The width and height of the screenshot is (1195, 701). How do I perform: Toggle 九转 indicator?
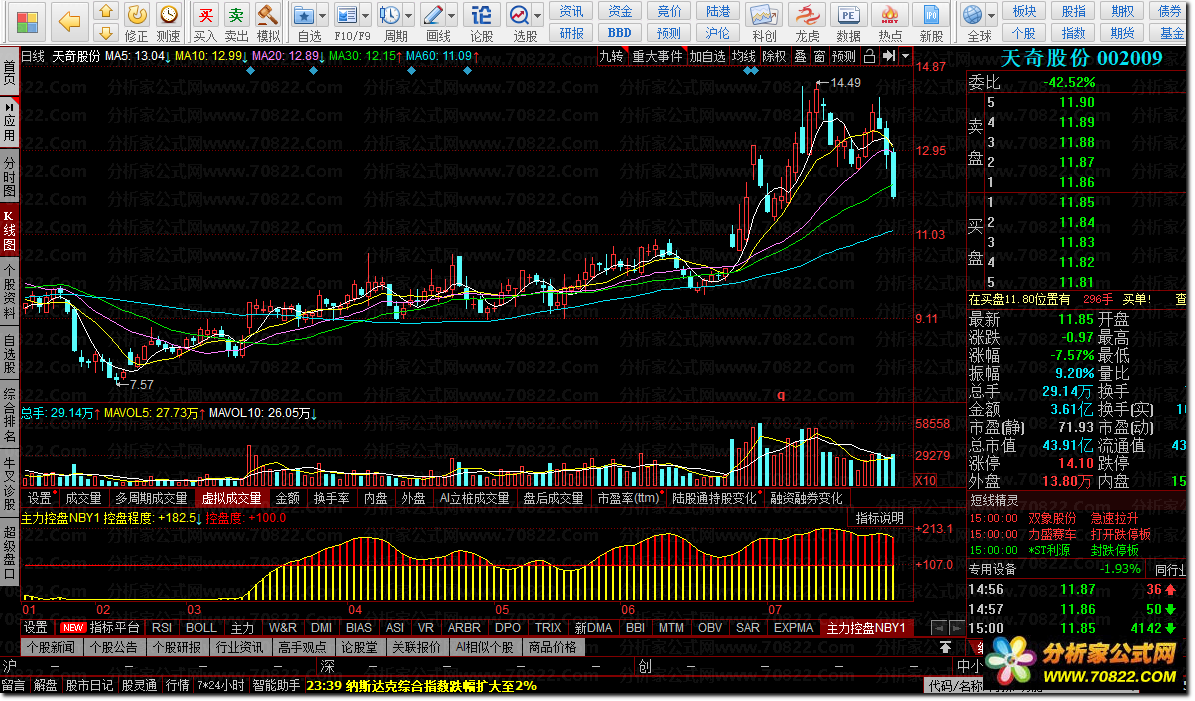point(611,56)
